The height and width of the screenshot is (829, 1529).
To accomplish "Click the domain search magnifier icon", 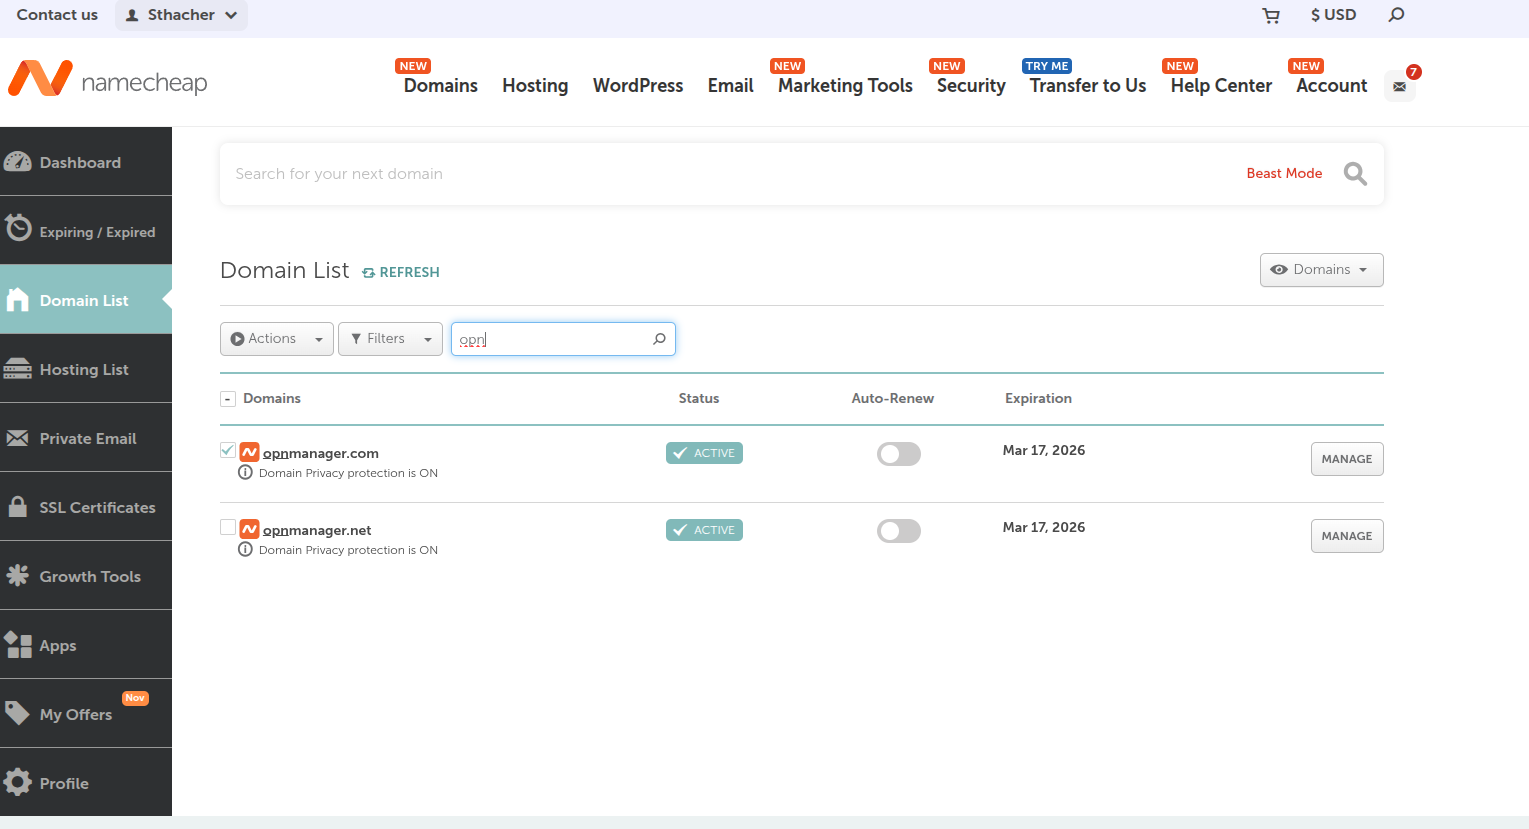I will (1355, 174).
